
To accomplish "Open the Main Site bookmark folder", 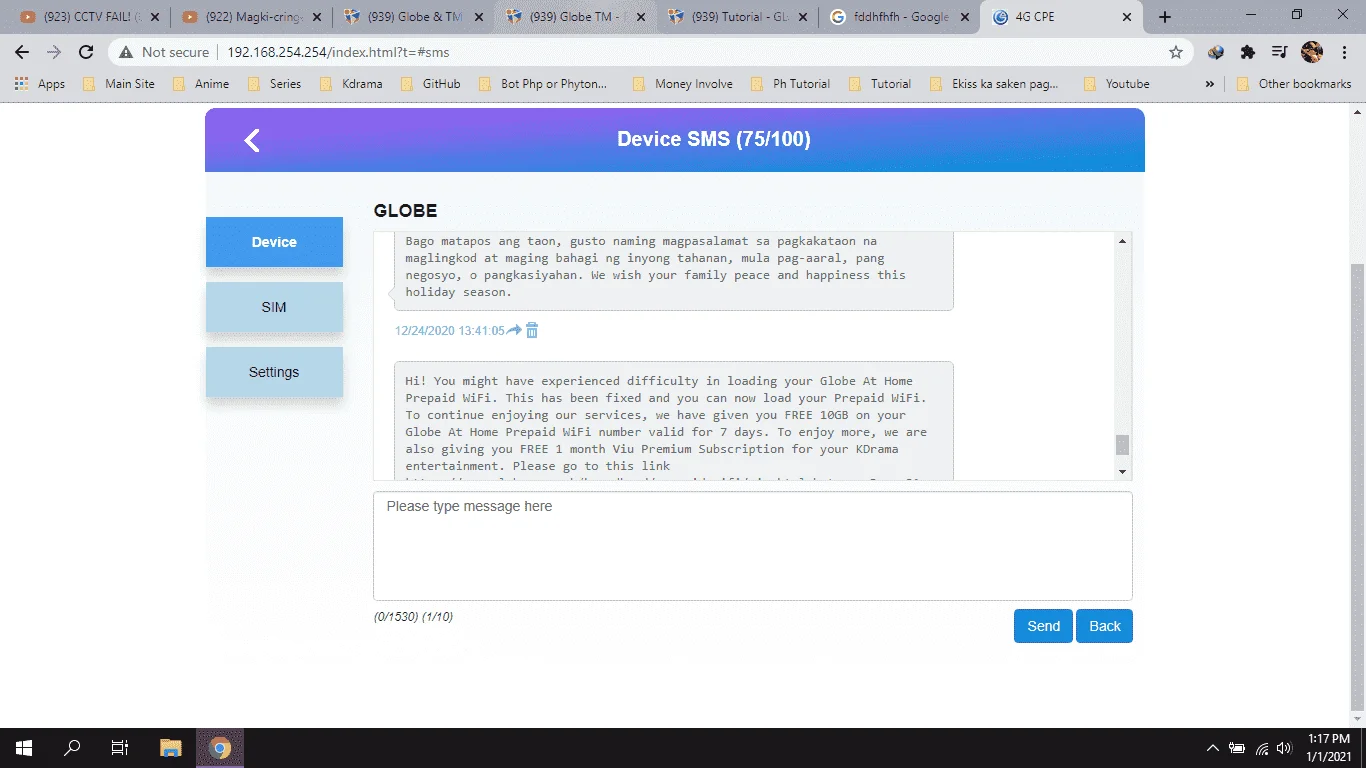I will point(118,84).
